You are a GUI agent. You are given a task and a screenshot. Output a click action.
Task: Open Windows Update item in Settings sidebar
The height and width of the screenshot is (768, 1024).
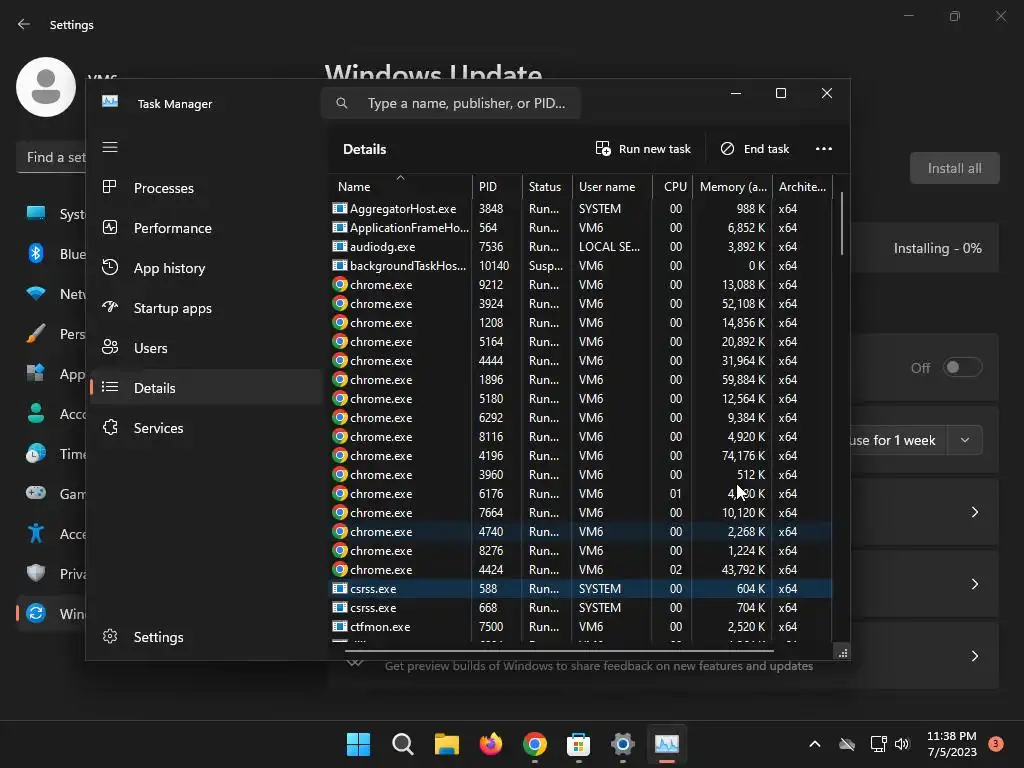pos(51,614)
